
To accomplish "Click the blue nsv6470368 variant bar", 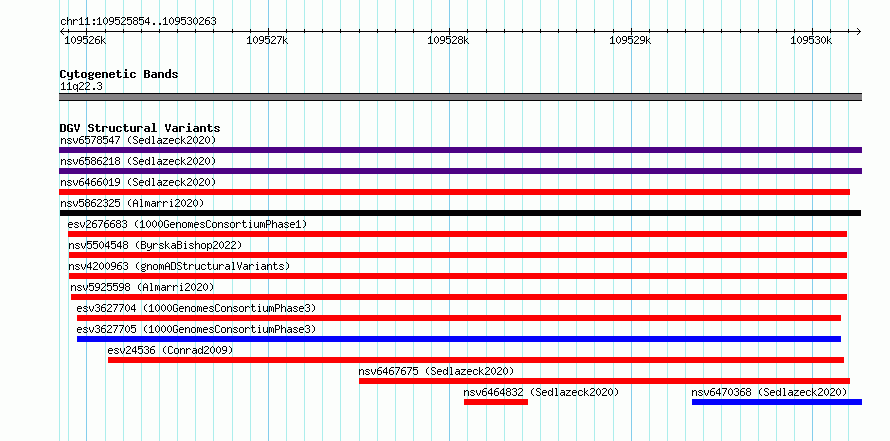I will click(x=777, y=402).
